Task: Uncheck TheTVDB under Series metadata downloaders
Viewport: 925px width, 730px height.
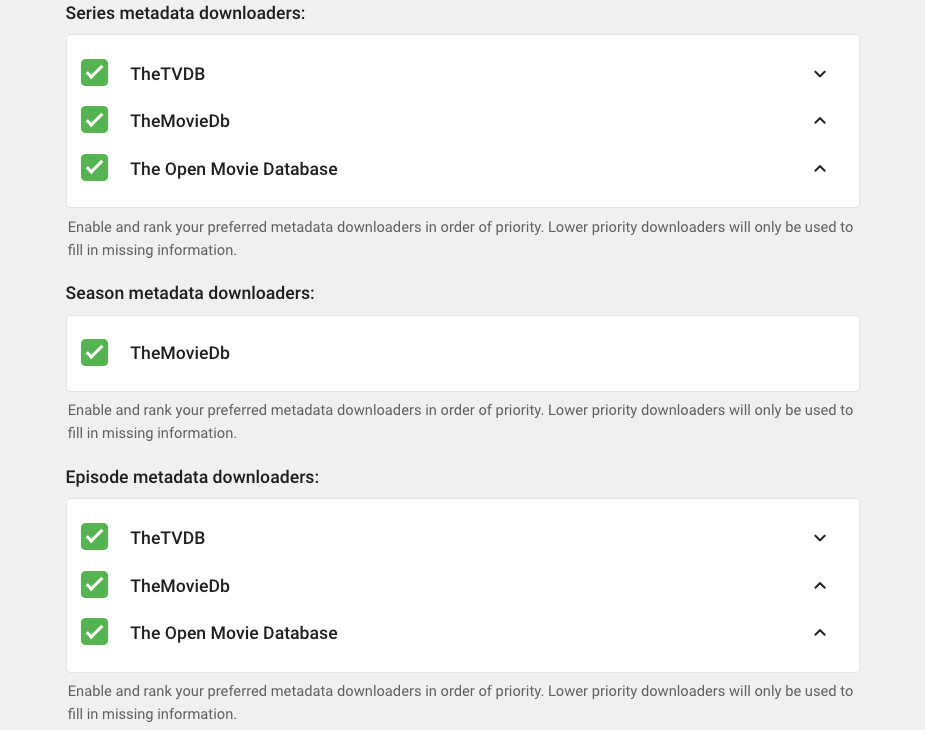Action: [94, 73]
